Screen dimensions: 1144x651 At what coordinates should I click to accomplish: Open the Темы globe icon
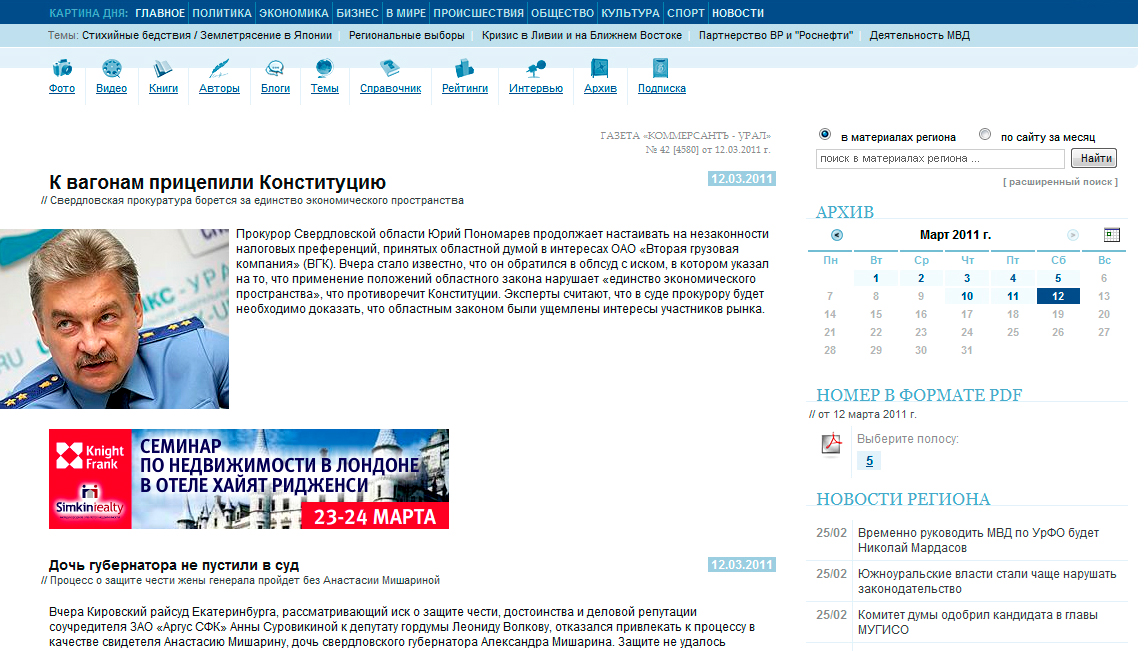point(324,69)
